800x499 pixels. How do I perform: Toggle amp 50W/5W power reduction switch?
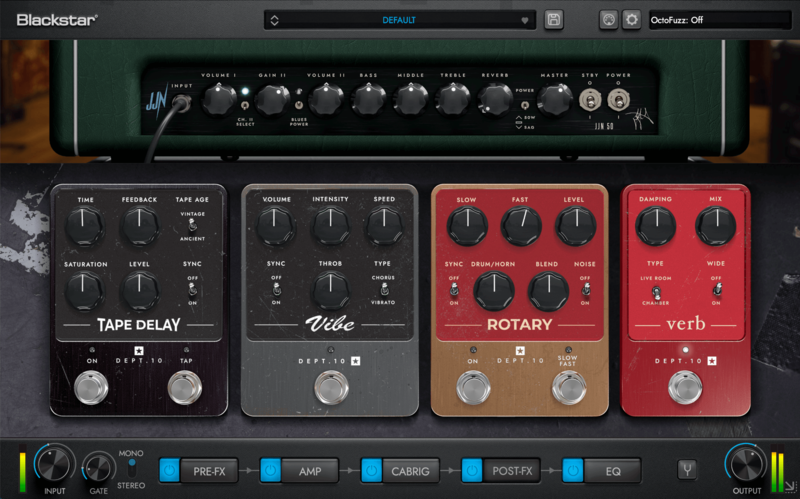pos(524,106)
